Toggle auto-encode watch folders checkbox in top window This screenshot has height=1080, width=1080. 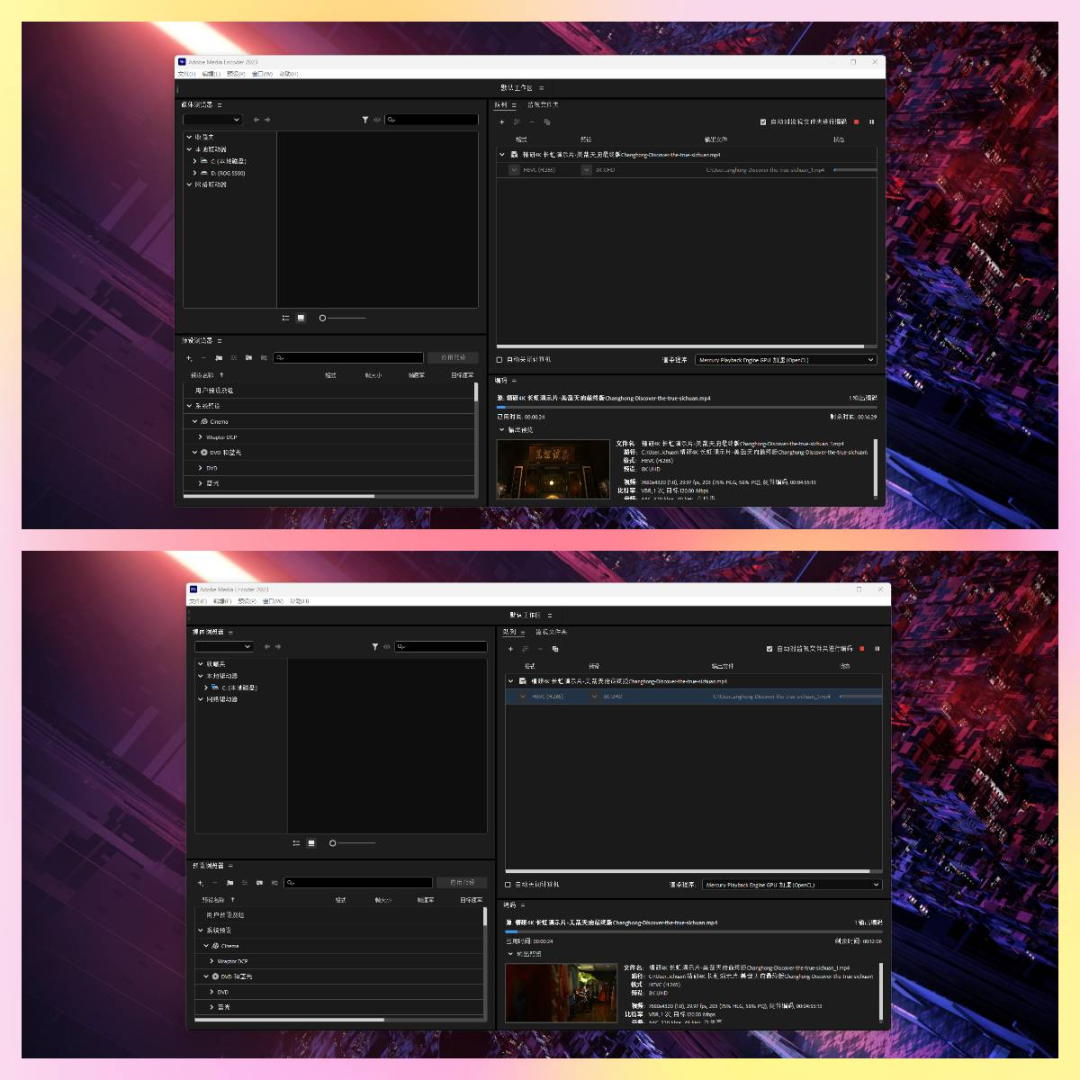[763, 122]
